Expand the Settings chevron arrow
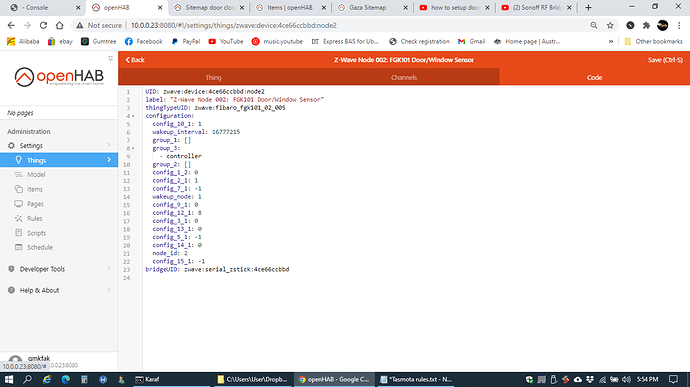The image size is (690, 387). point(109,145)
